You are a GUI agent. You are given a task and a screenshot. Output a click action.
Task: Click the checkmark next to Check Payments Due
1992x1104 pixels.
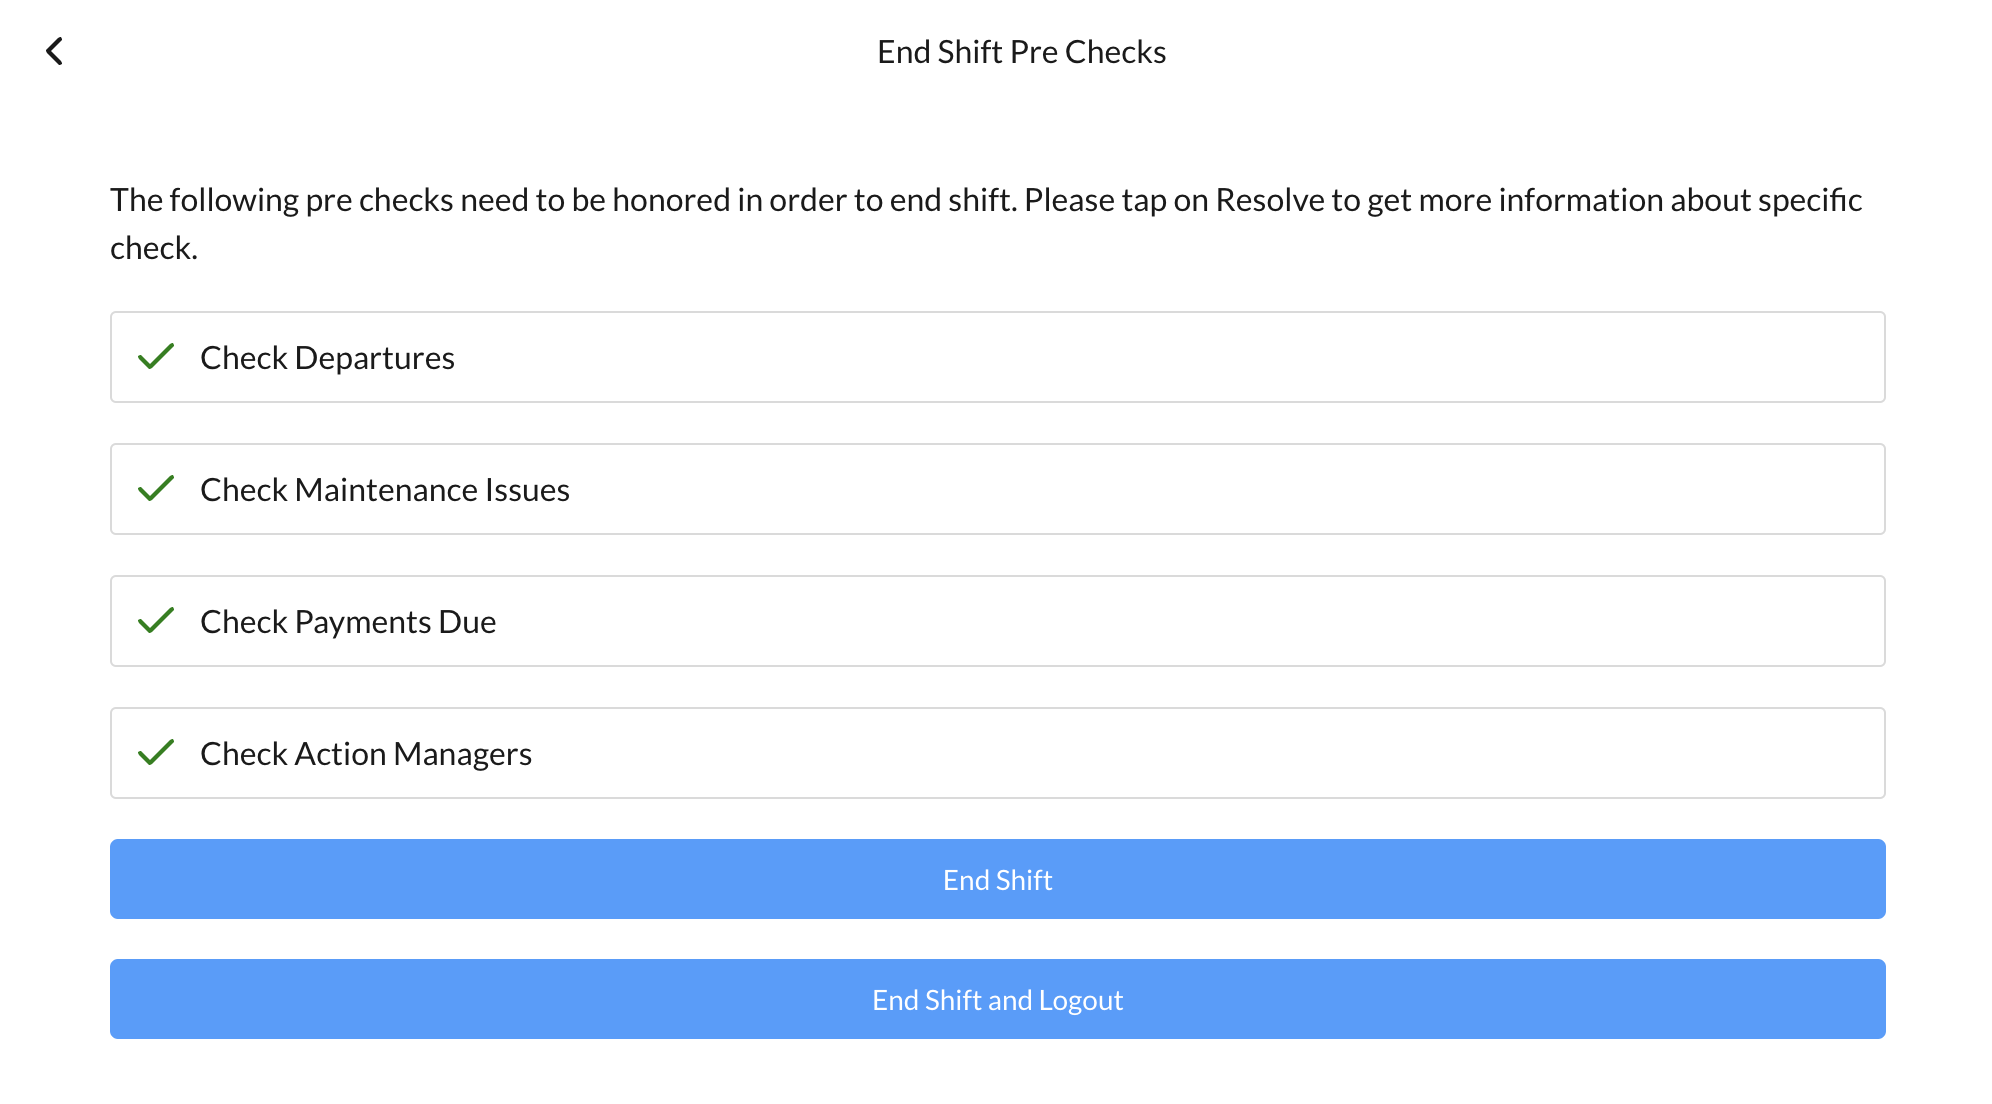[x=156, y=621]
